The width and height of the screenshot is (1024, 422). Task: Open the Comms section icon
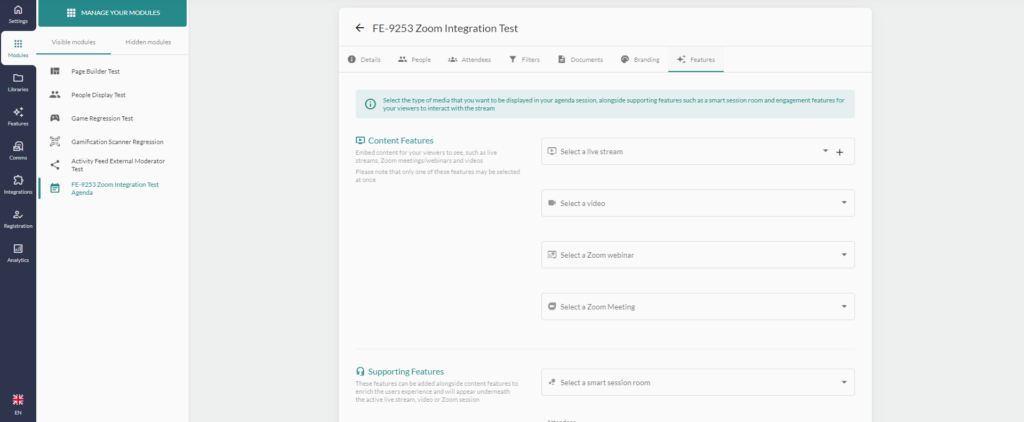coord(18,150)
